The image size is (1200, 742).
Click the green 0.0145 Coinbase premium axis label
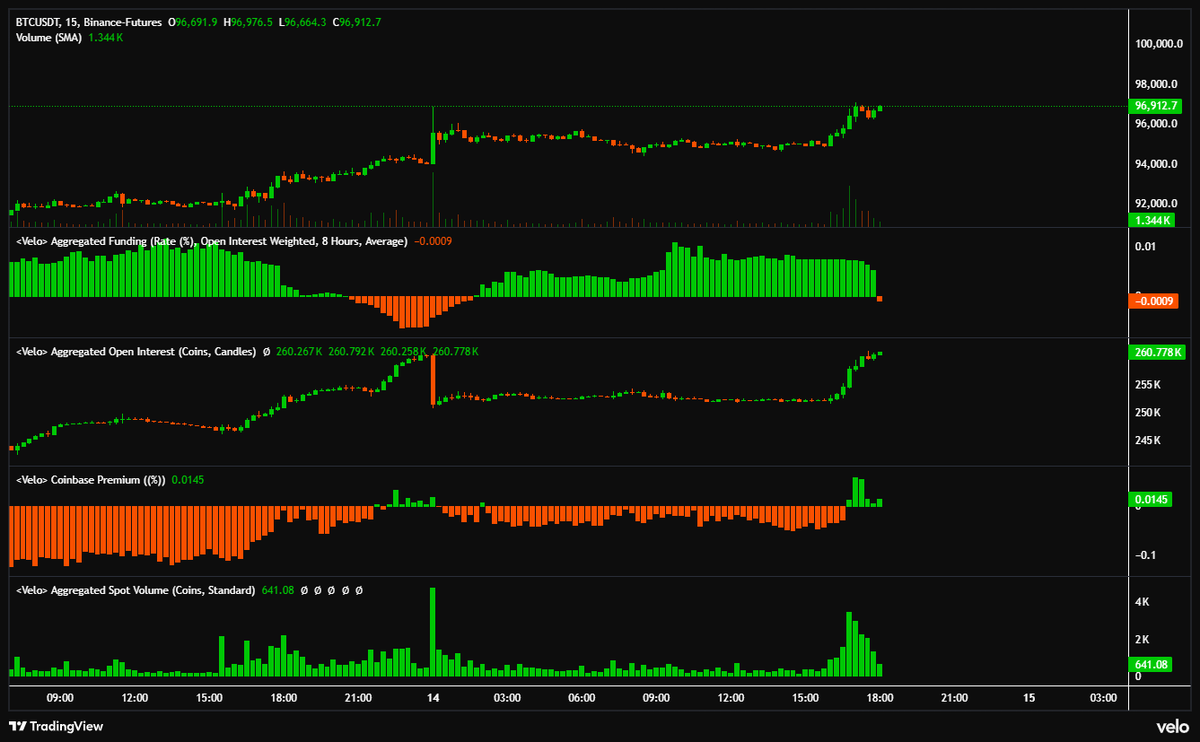(1153, 499)
